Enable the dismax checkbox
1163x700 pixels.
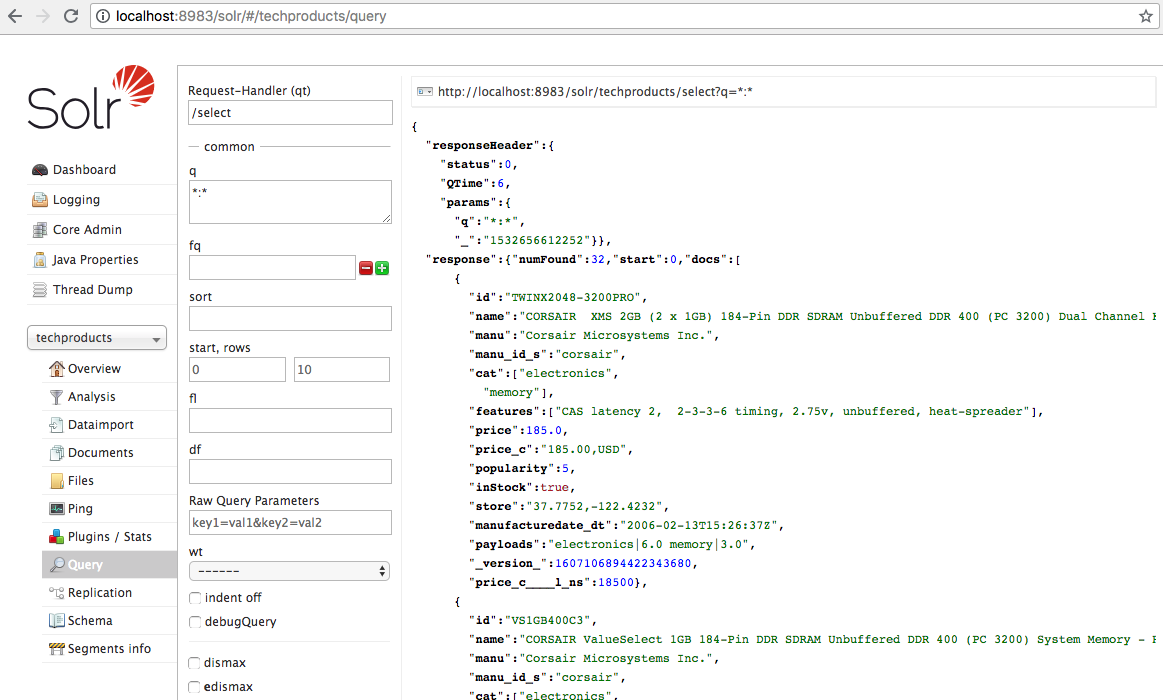click(x=194, y=663)
